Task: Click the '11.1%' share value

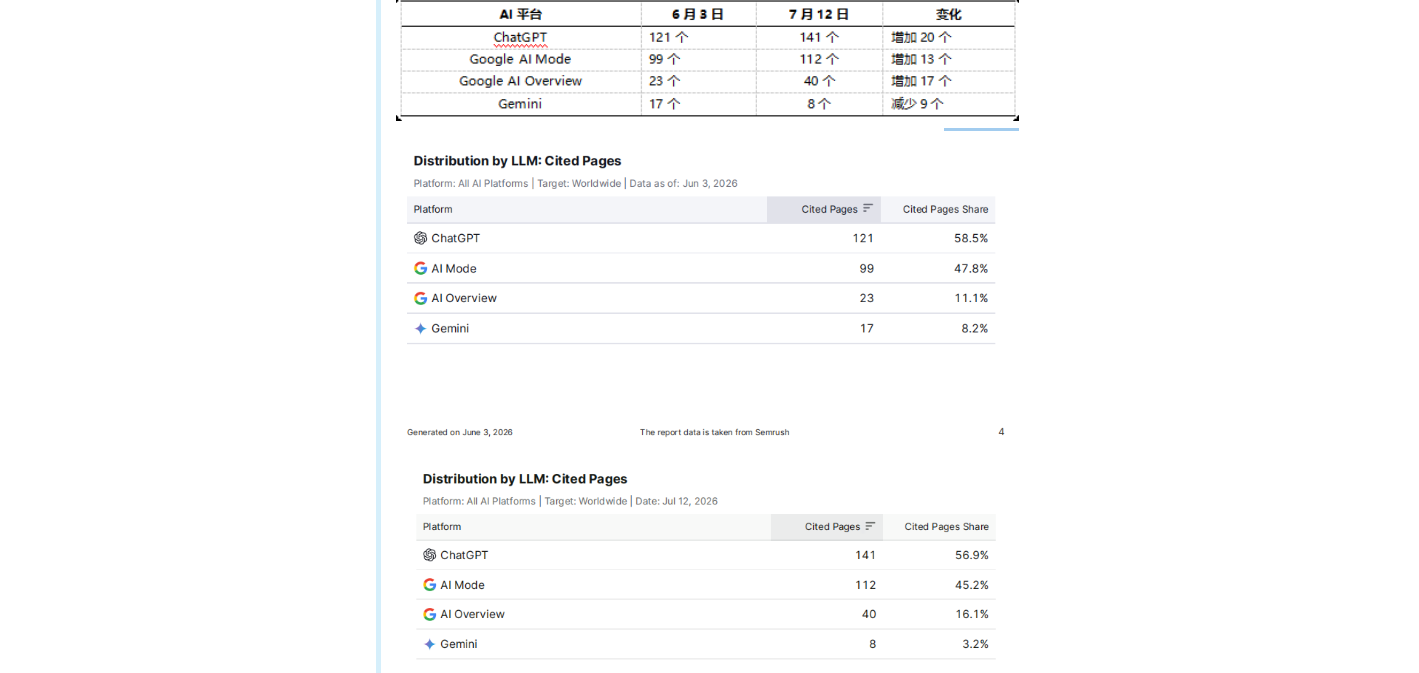Action: point(972,298)
